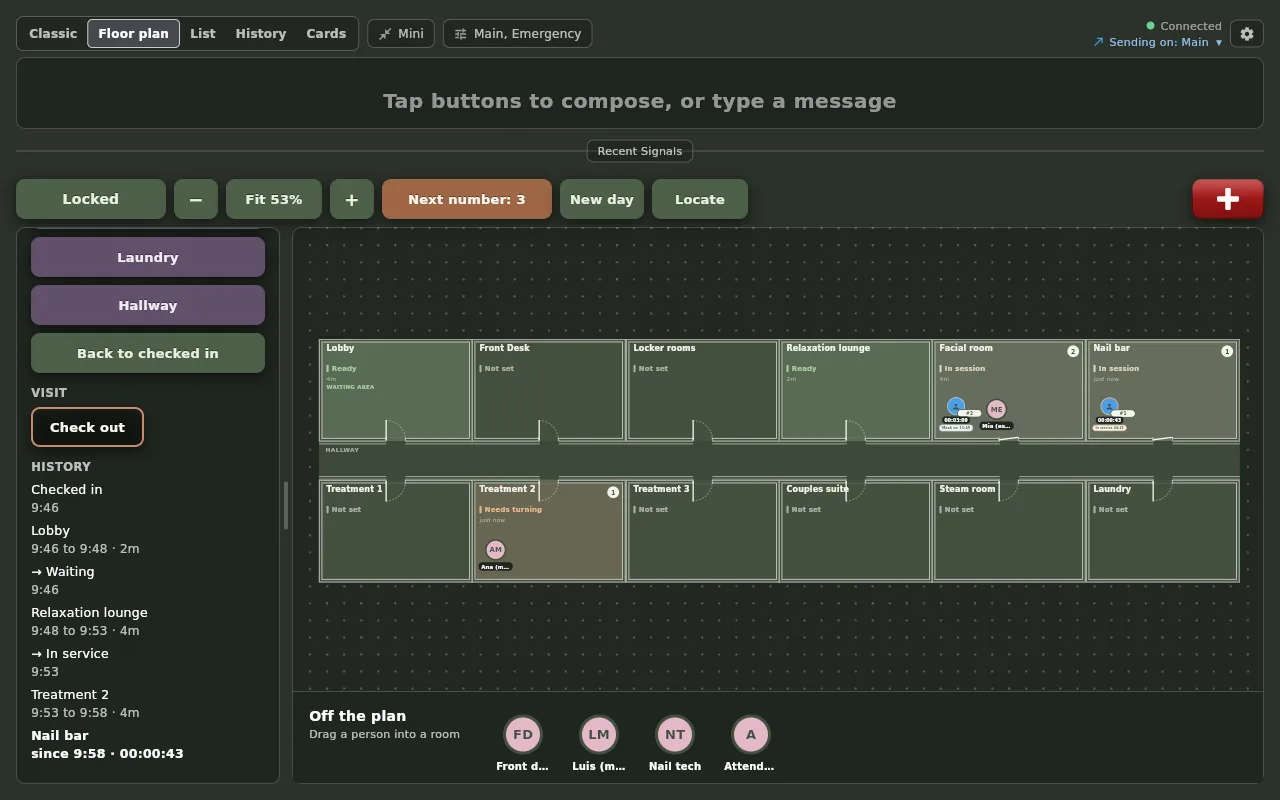Zoom in with the plus button

(352, 199)
